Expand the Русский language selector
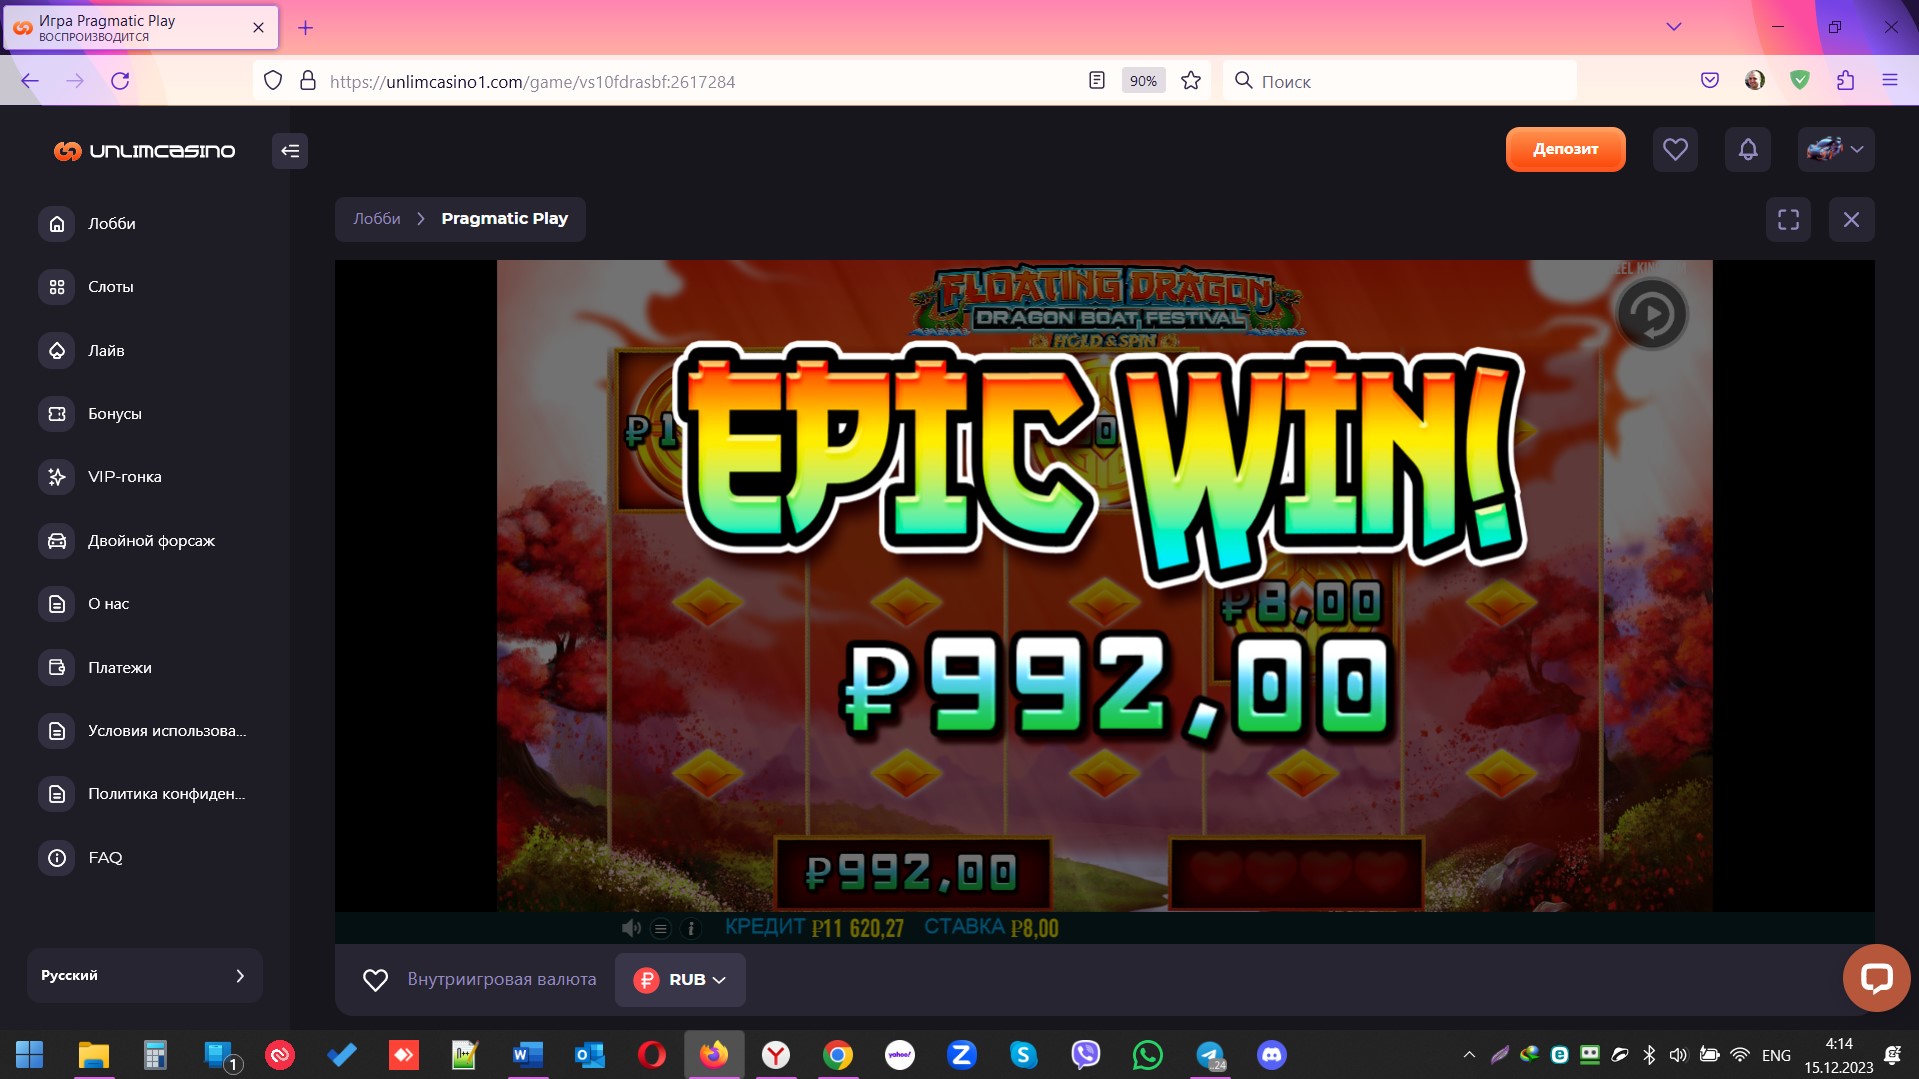This screenshot has width=1919, height=1079. 144,976
